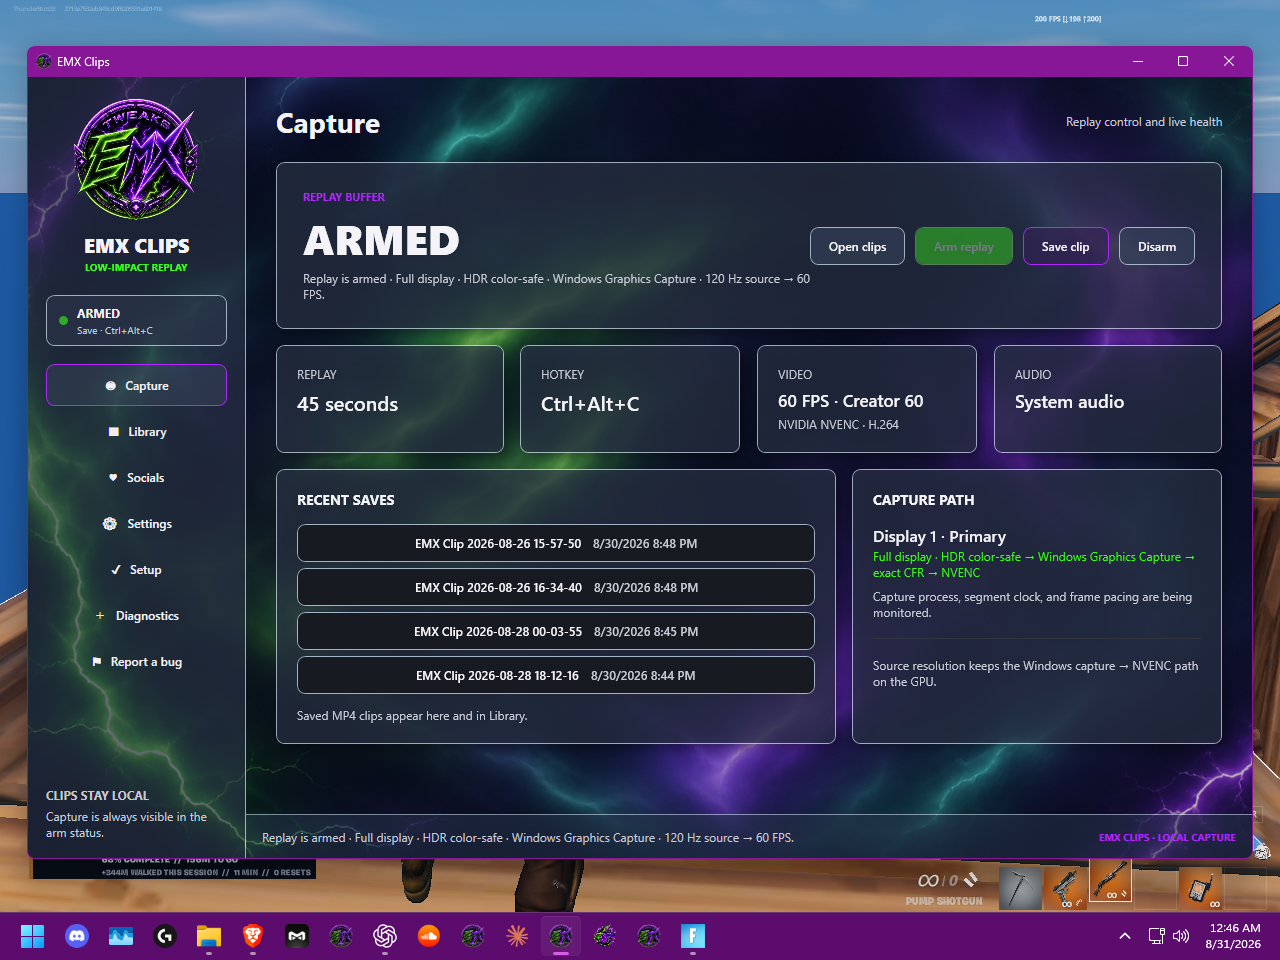Click the AUDIO System audio card
Viewport: 1280px width, 960px height.
1108,399
